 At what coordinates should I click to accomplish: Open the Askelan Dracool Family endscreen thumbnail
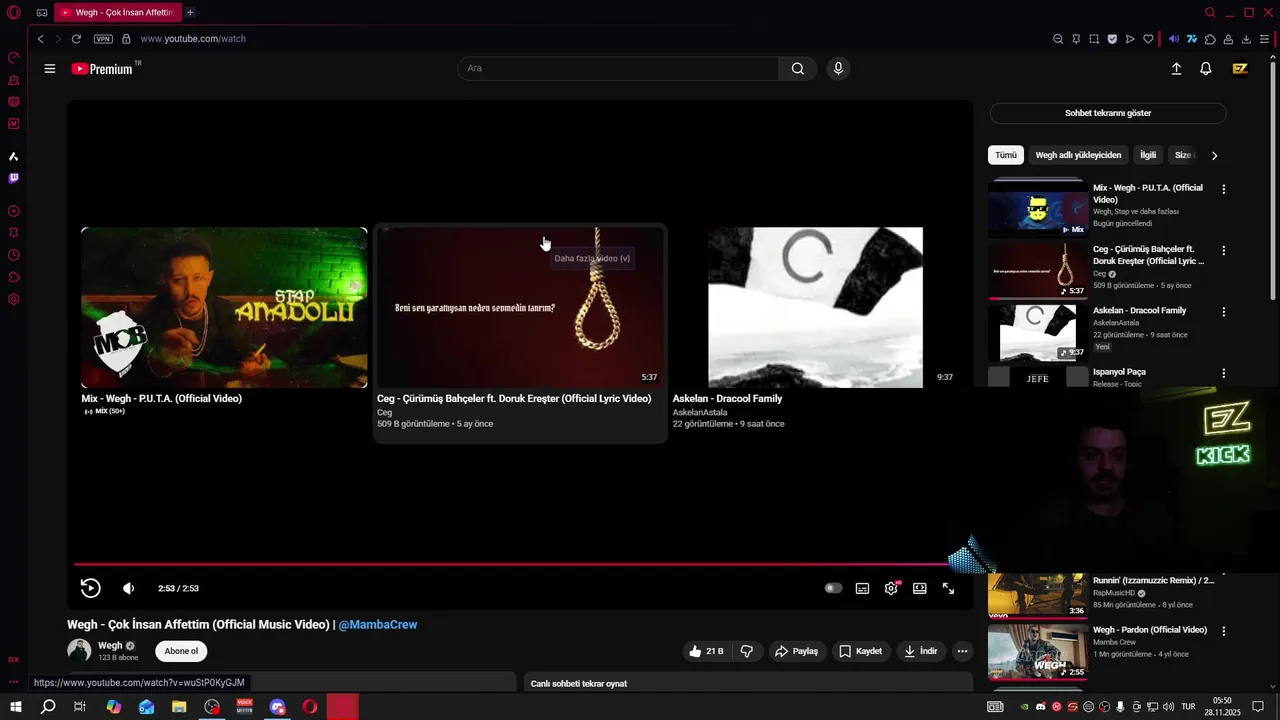click(815, 307)
